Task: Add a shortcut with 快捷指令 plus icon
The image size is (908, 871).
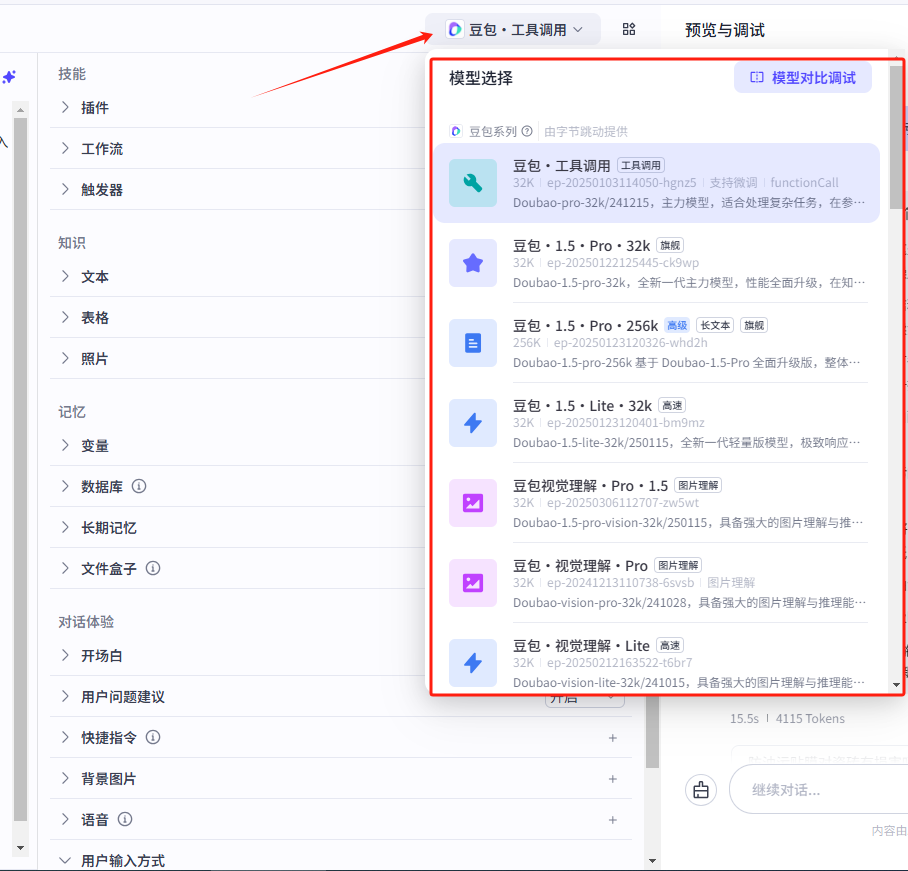Action: click(613, 738)
